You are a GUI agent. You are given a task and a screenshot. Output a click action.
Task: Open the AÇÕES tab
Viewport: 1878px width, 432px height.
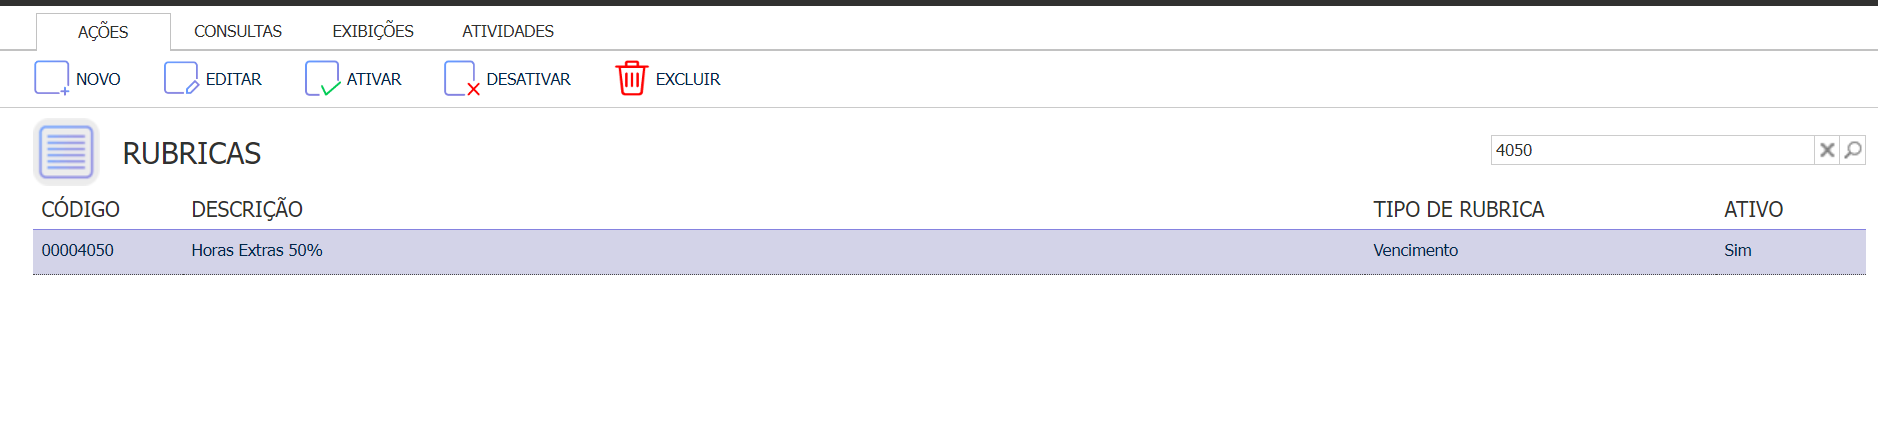(103, 32)
